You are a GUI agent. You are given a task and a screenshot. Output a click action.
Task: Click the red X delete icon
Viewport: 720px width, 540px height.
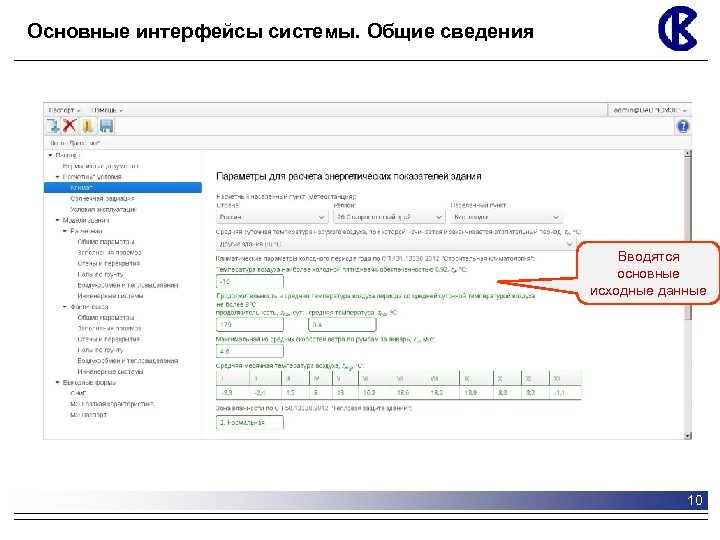tap(69, 126)
